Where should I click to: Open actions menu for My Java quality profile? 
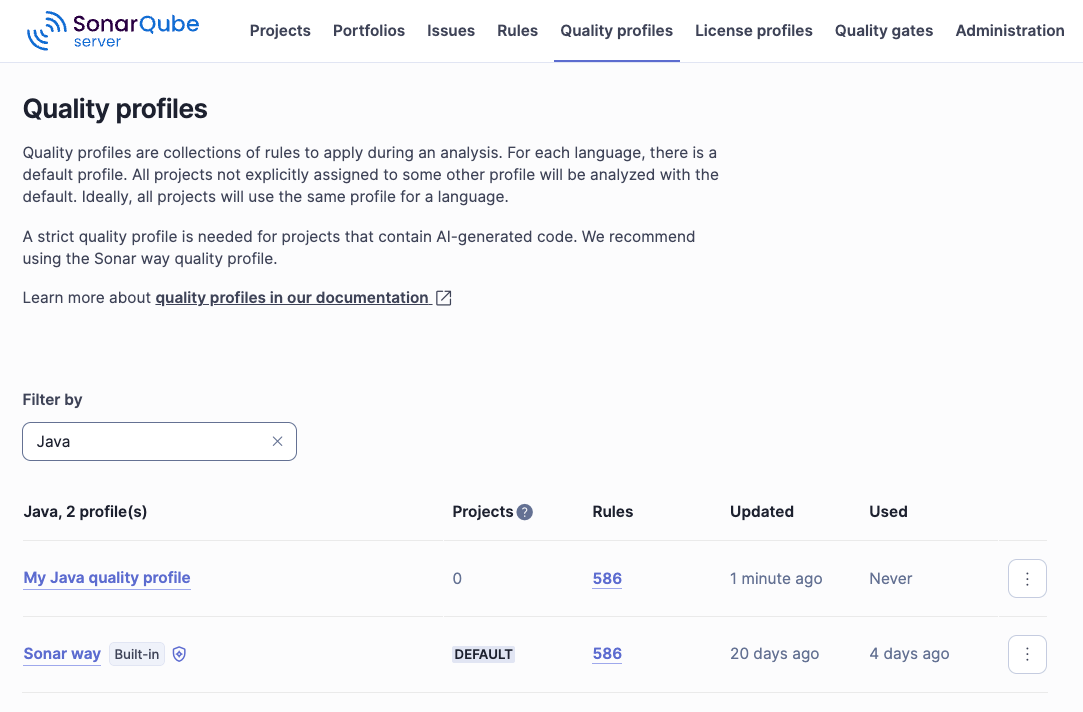coord(1027,578)
